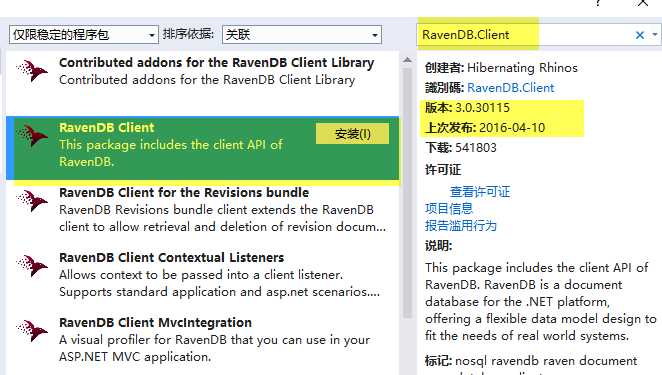Click the 创建者: Hibernating Rhinos text
Screen dimensions: 662x375
pyautogui.click(x=501, y=68)
